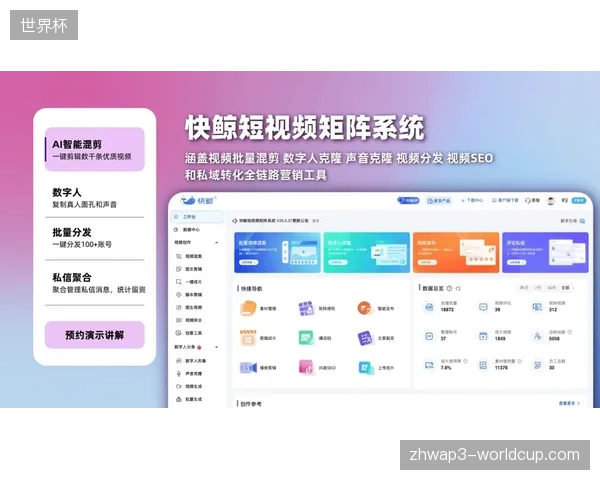Open the 爆店码 green icon
The height and width of the screenshot is (480, 600).
click(x=306, y=338)
